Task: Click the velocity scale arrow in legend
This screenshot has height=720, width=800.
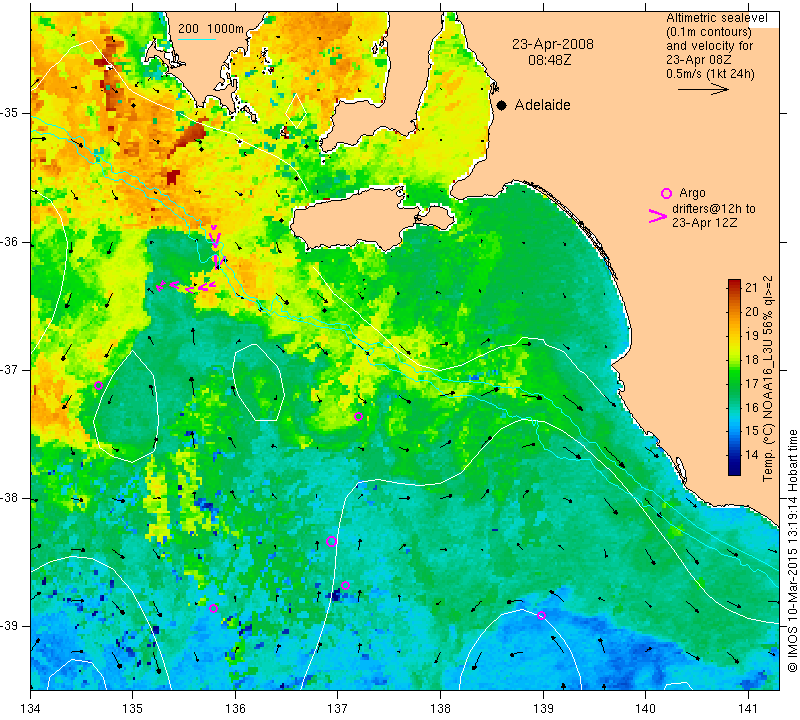Action: [703, 89]
